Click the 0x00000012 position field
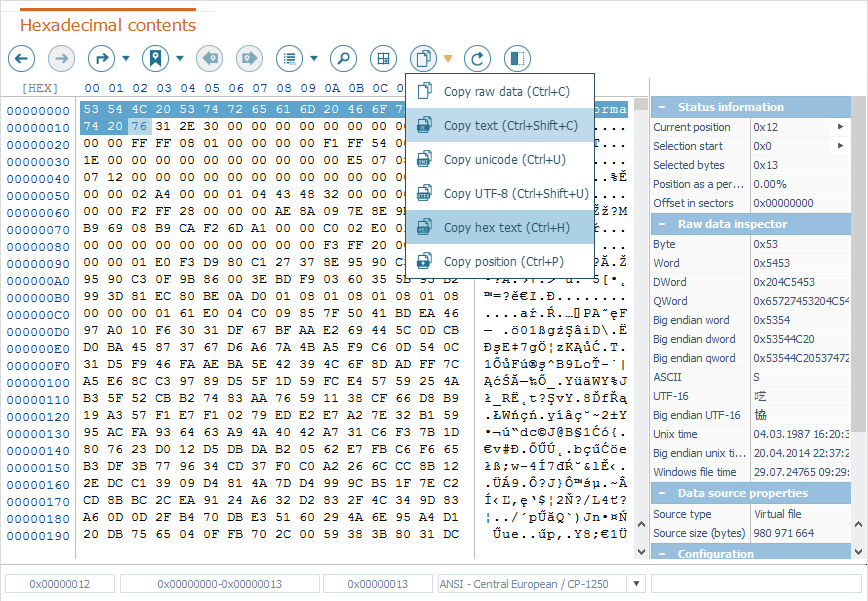 [59, 584]
